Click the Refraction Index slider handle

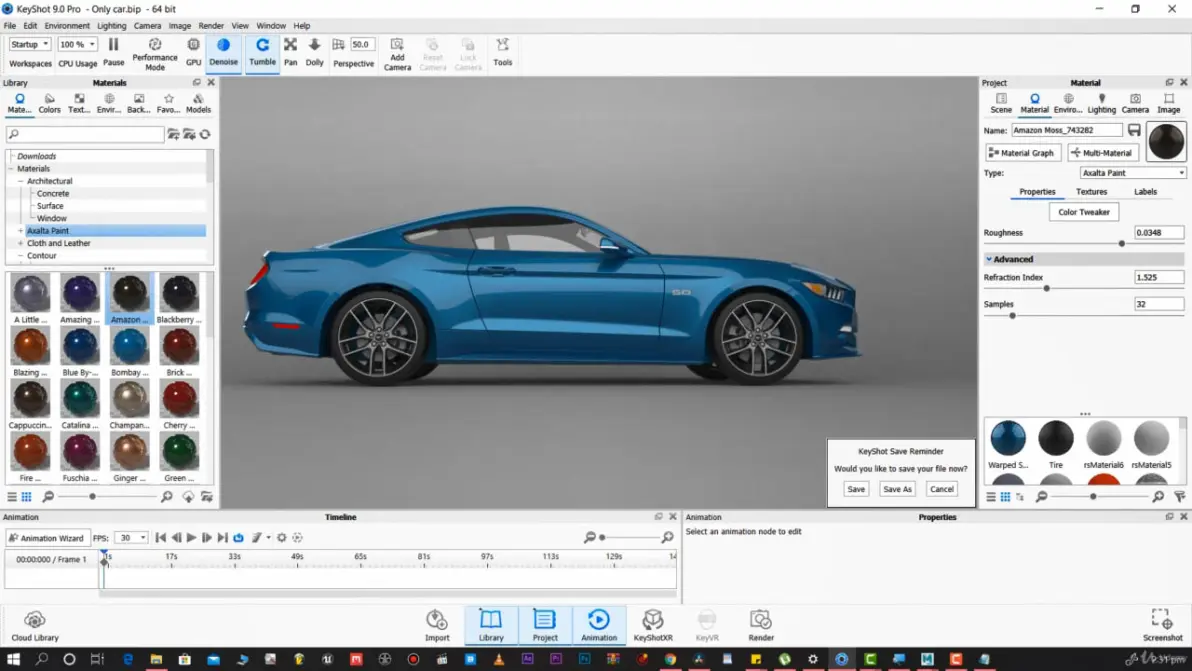[1047, 289]
